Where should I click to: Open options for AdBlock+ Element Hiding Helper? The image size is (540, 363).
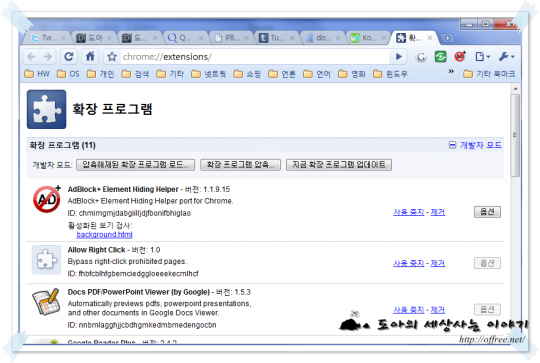pos(487,212)
